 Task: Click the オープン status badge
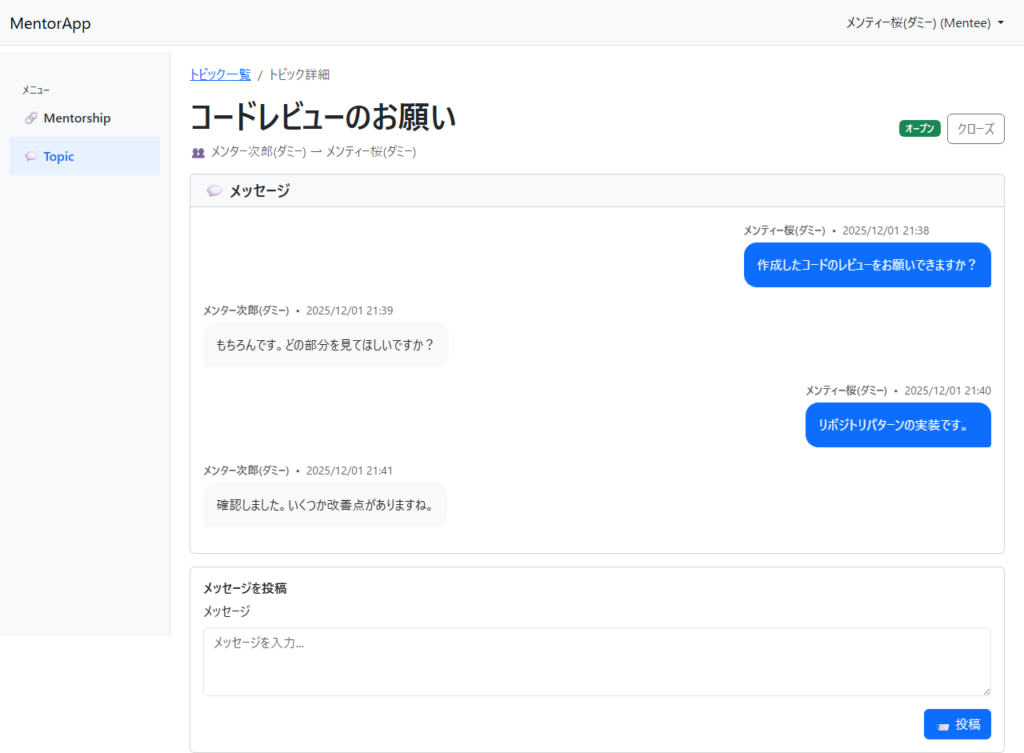920,129
